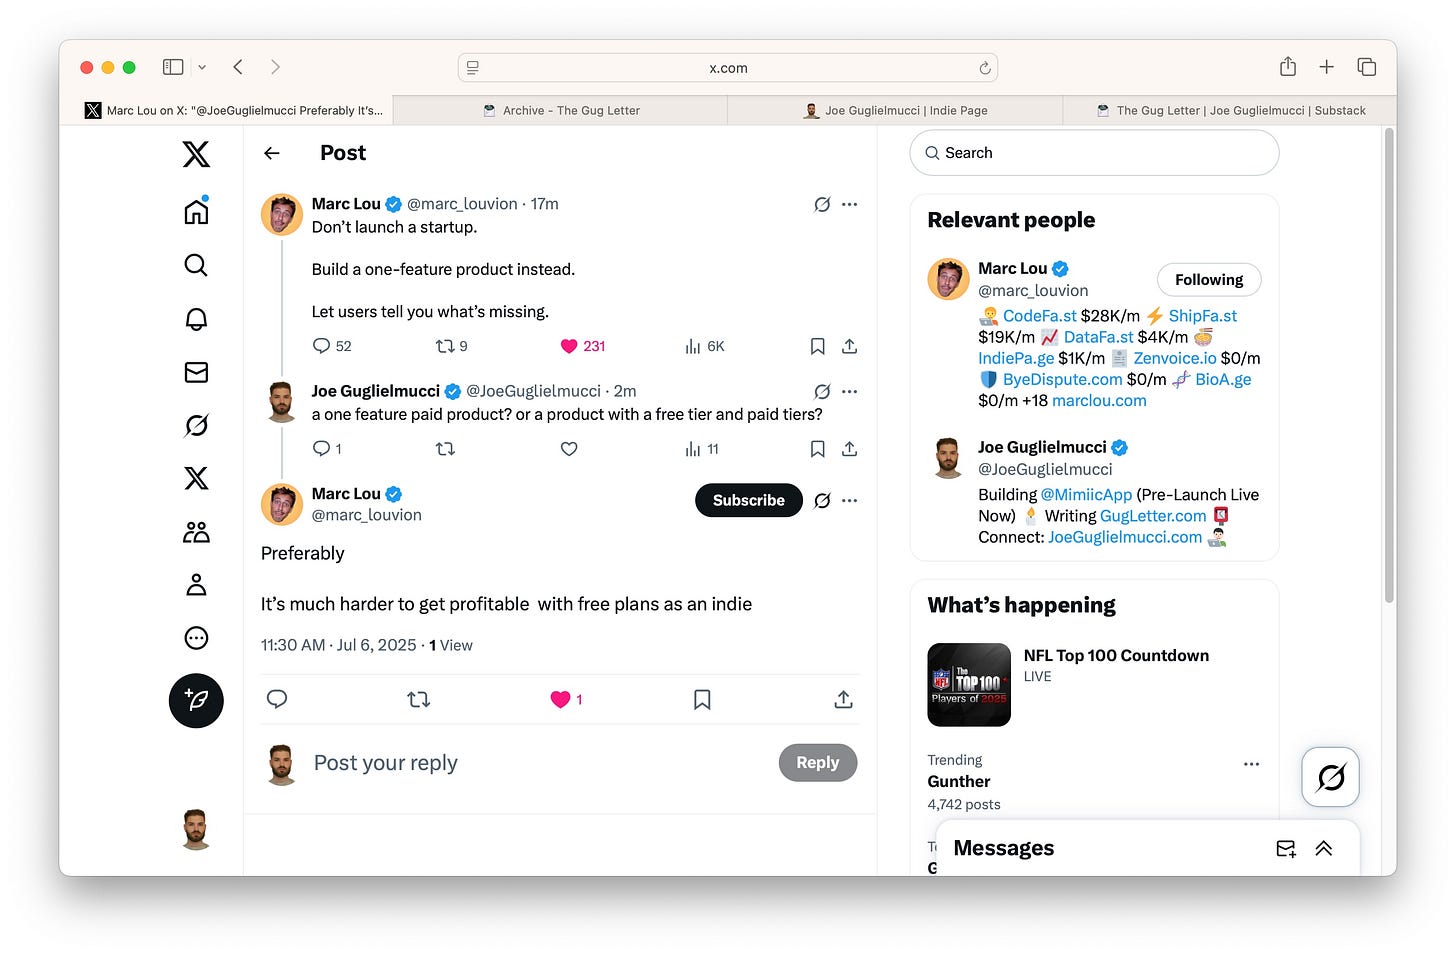Unlike the post with 231 likes

coord(583,346)
